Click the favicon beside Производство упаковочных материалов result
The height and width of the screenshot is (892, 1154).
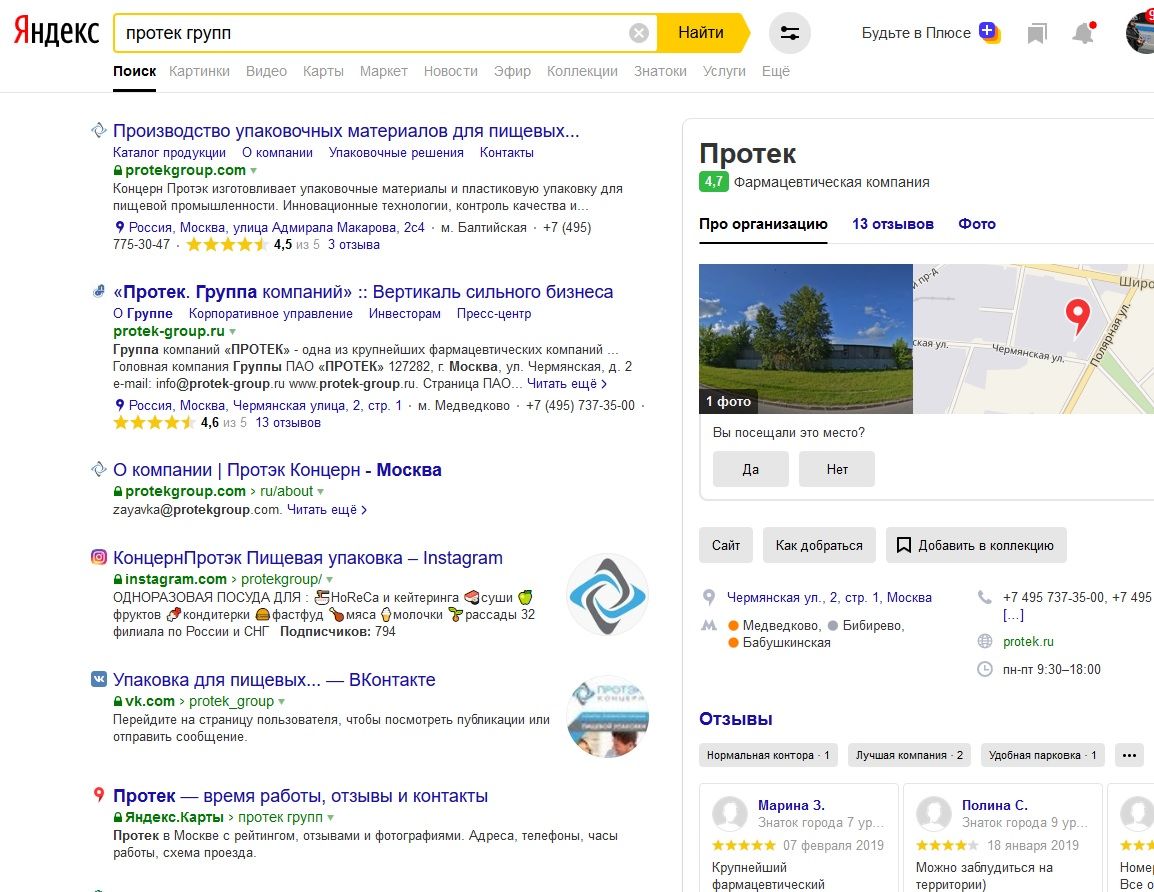pyautogui.click(x=99, y=130)
